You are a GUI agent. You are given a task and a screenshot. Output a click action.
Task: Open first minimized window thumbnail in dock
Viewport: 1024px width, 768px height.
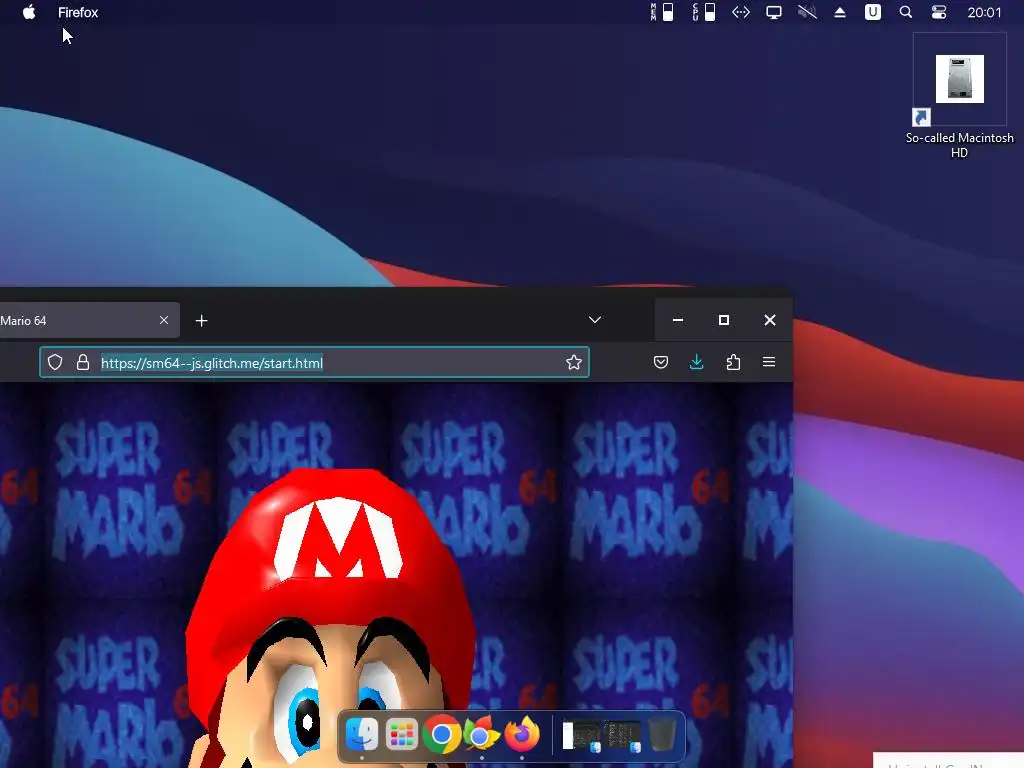pyautogui.click(x=582, y=737)
